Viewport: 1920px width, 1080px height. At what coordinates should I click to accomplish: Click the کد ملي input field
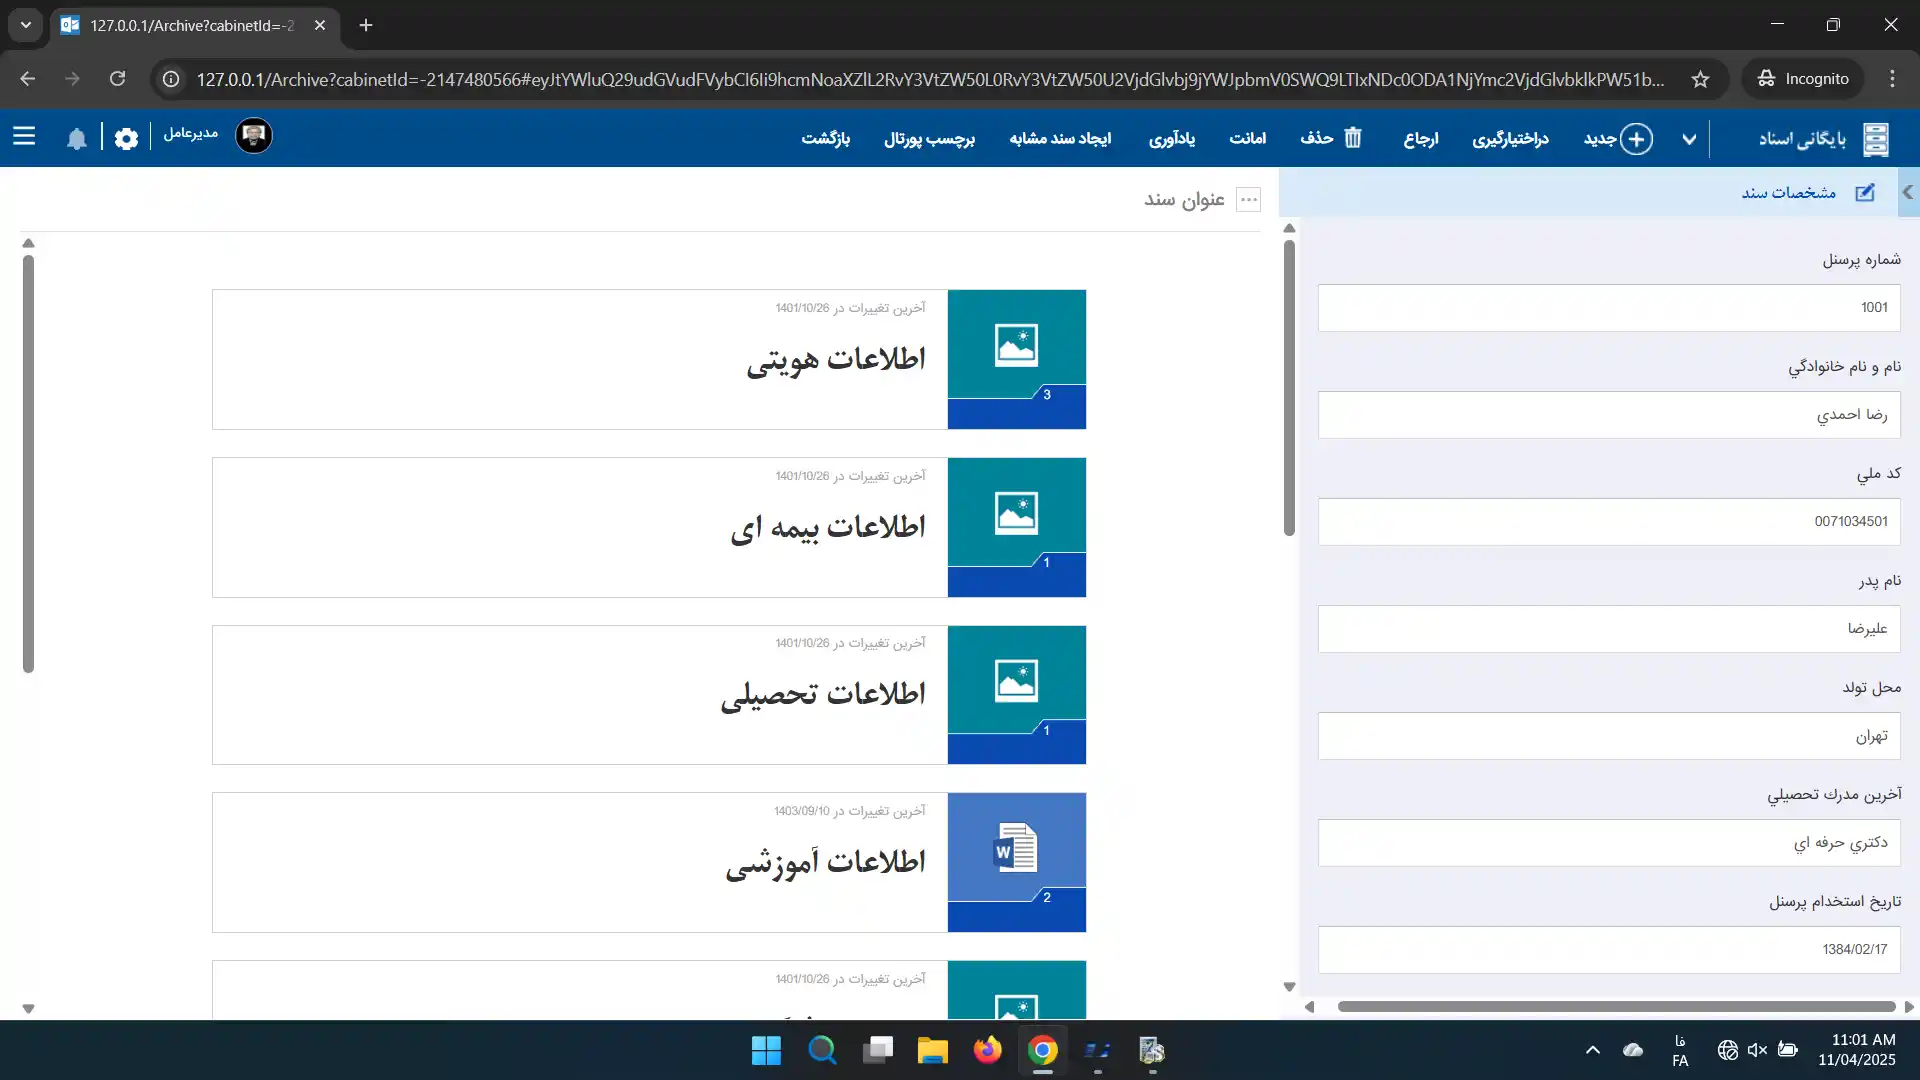point(1608,522)
